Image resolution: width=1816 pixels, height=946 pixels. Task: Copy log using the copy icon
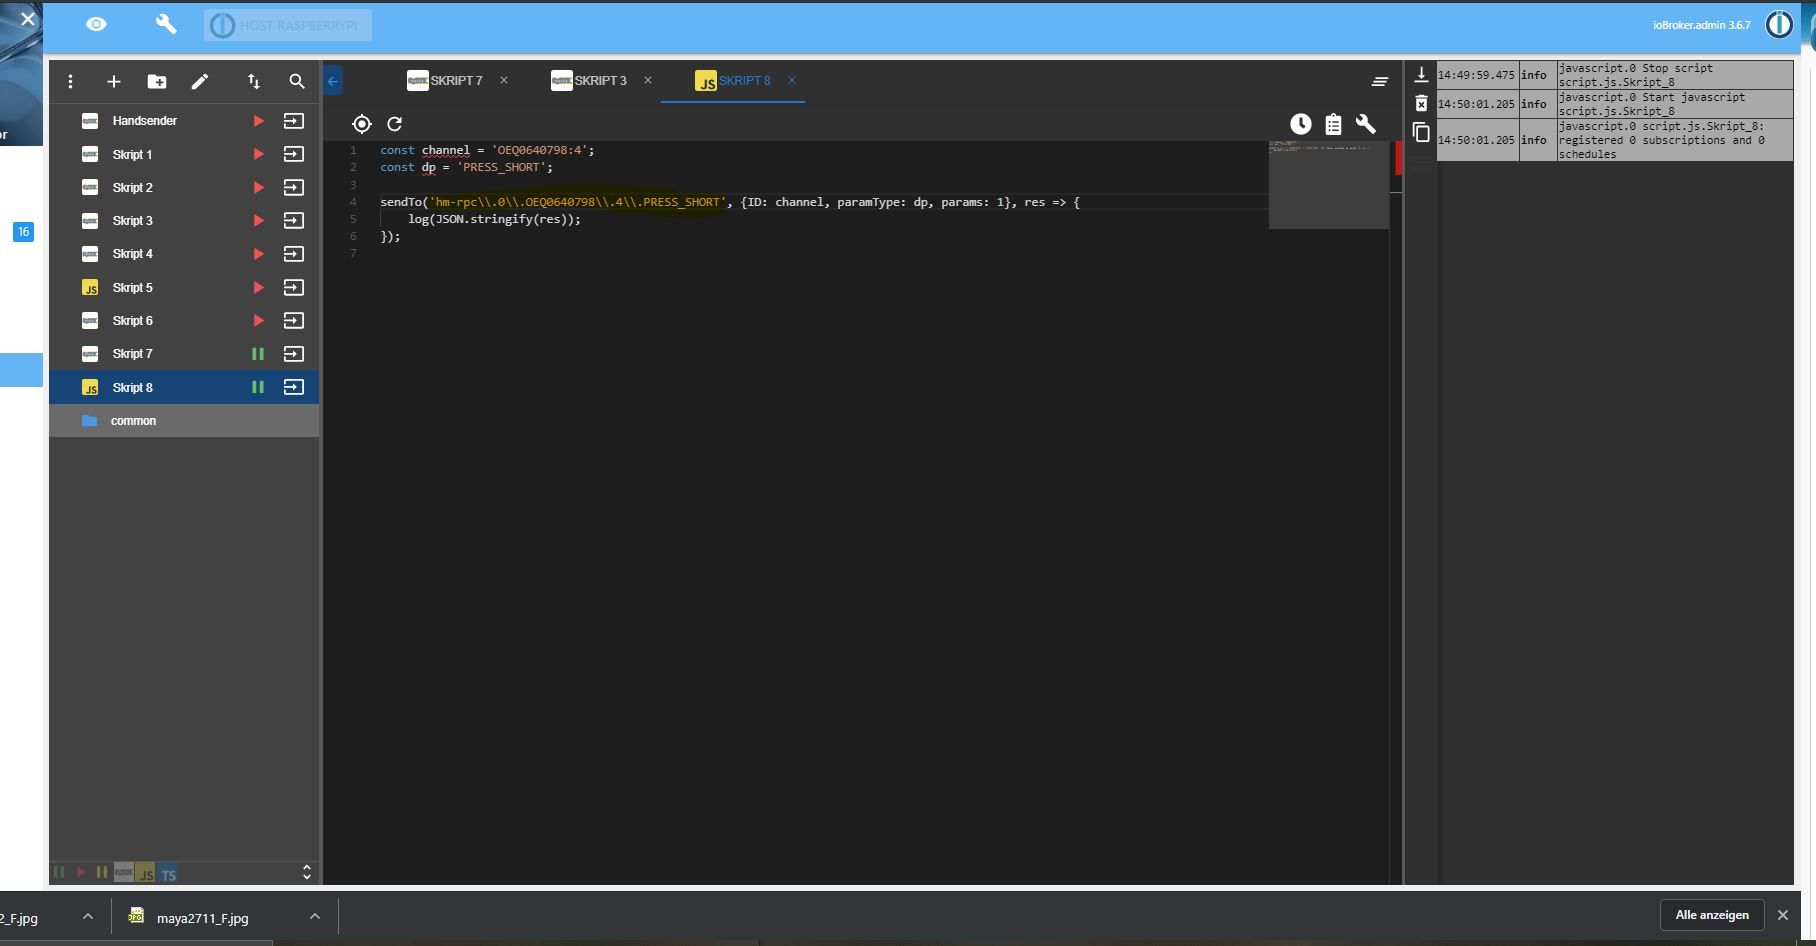coord(1421,133)
